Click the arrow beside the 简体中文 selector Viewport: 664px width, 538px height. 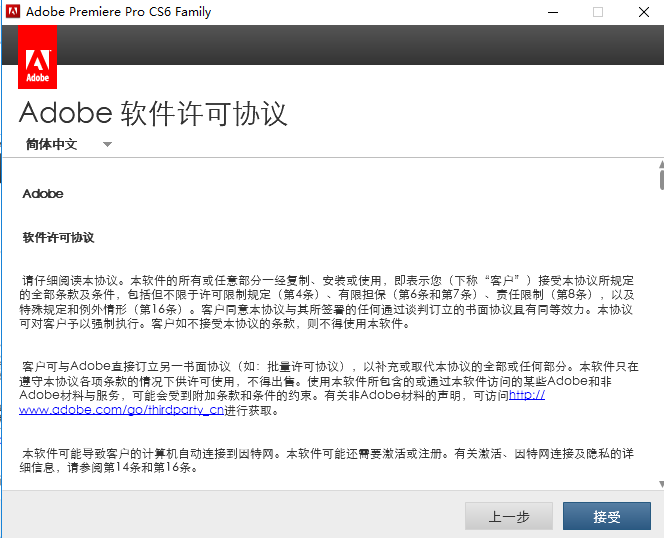107,145
